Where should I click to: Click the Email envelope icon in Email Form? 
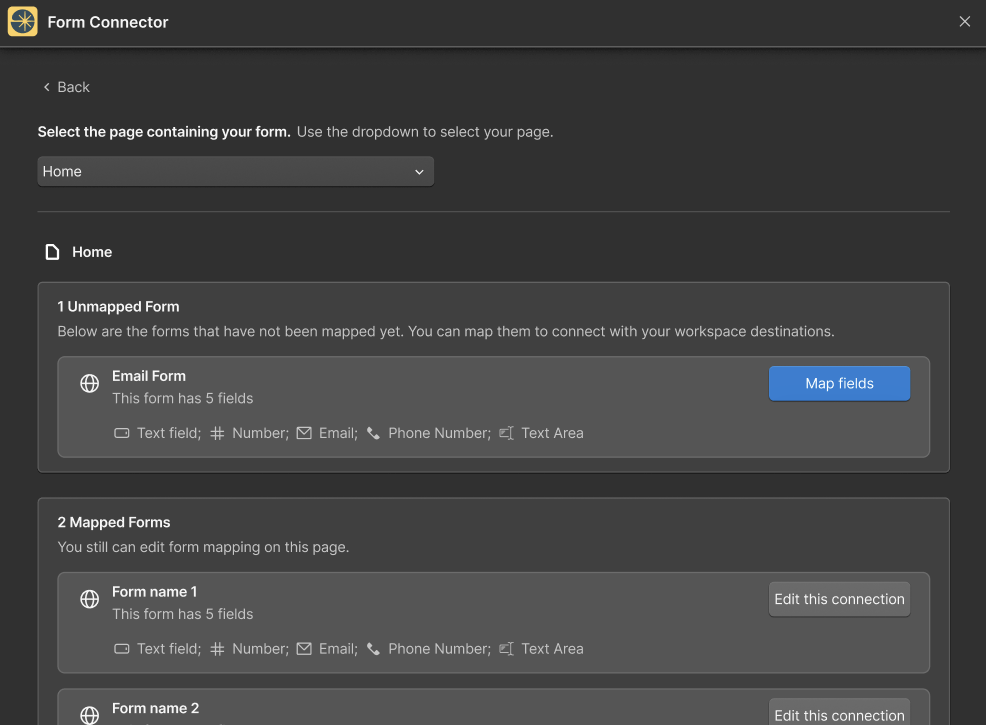pyautogui.click(x=305, y=433)
